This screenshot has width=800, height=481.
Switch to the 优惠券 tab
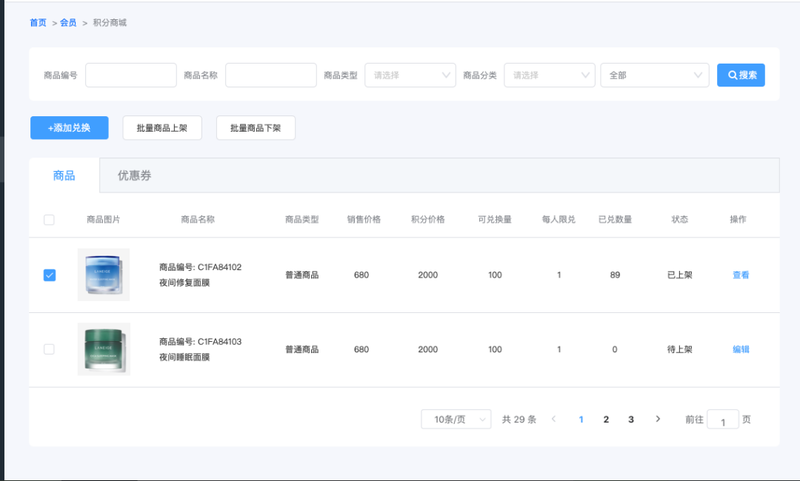(x=134, y=175)
